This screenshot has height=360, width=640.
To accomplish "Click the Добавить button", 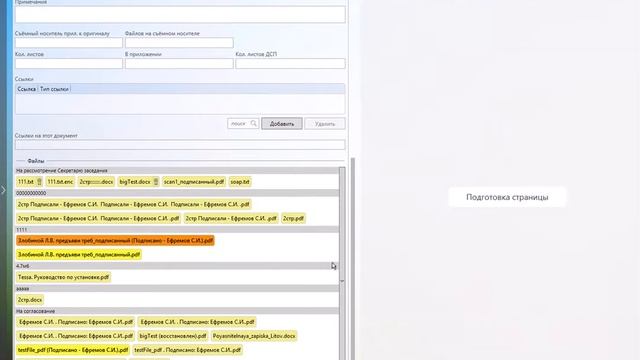I will click(282, 124).
